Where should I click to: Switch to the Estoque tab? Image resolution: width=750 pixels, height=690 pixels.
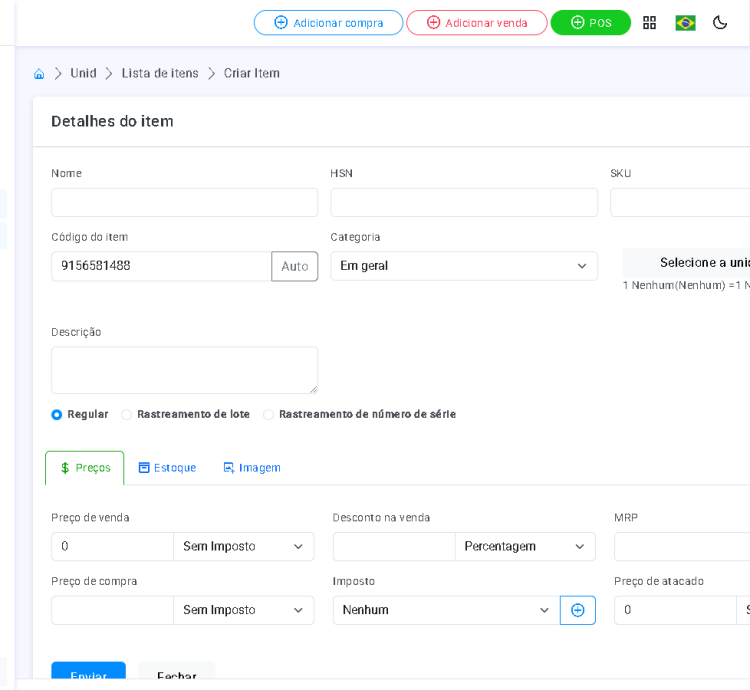[x=167, y=468]
